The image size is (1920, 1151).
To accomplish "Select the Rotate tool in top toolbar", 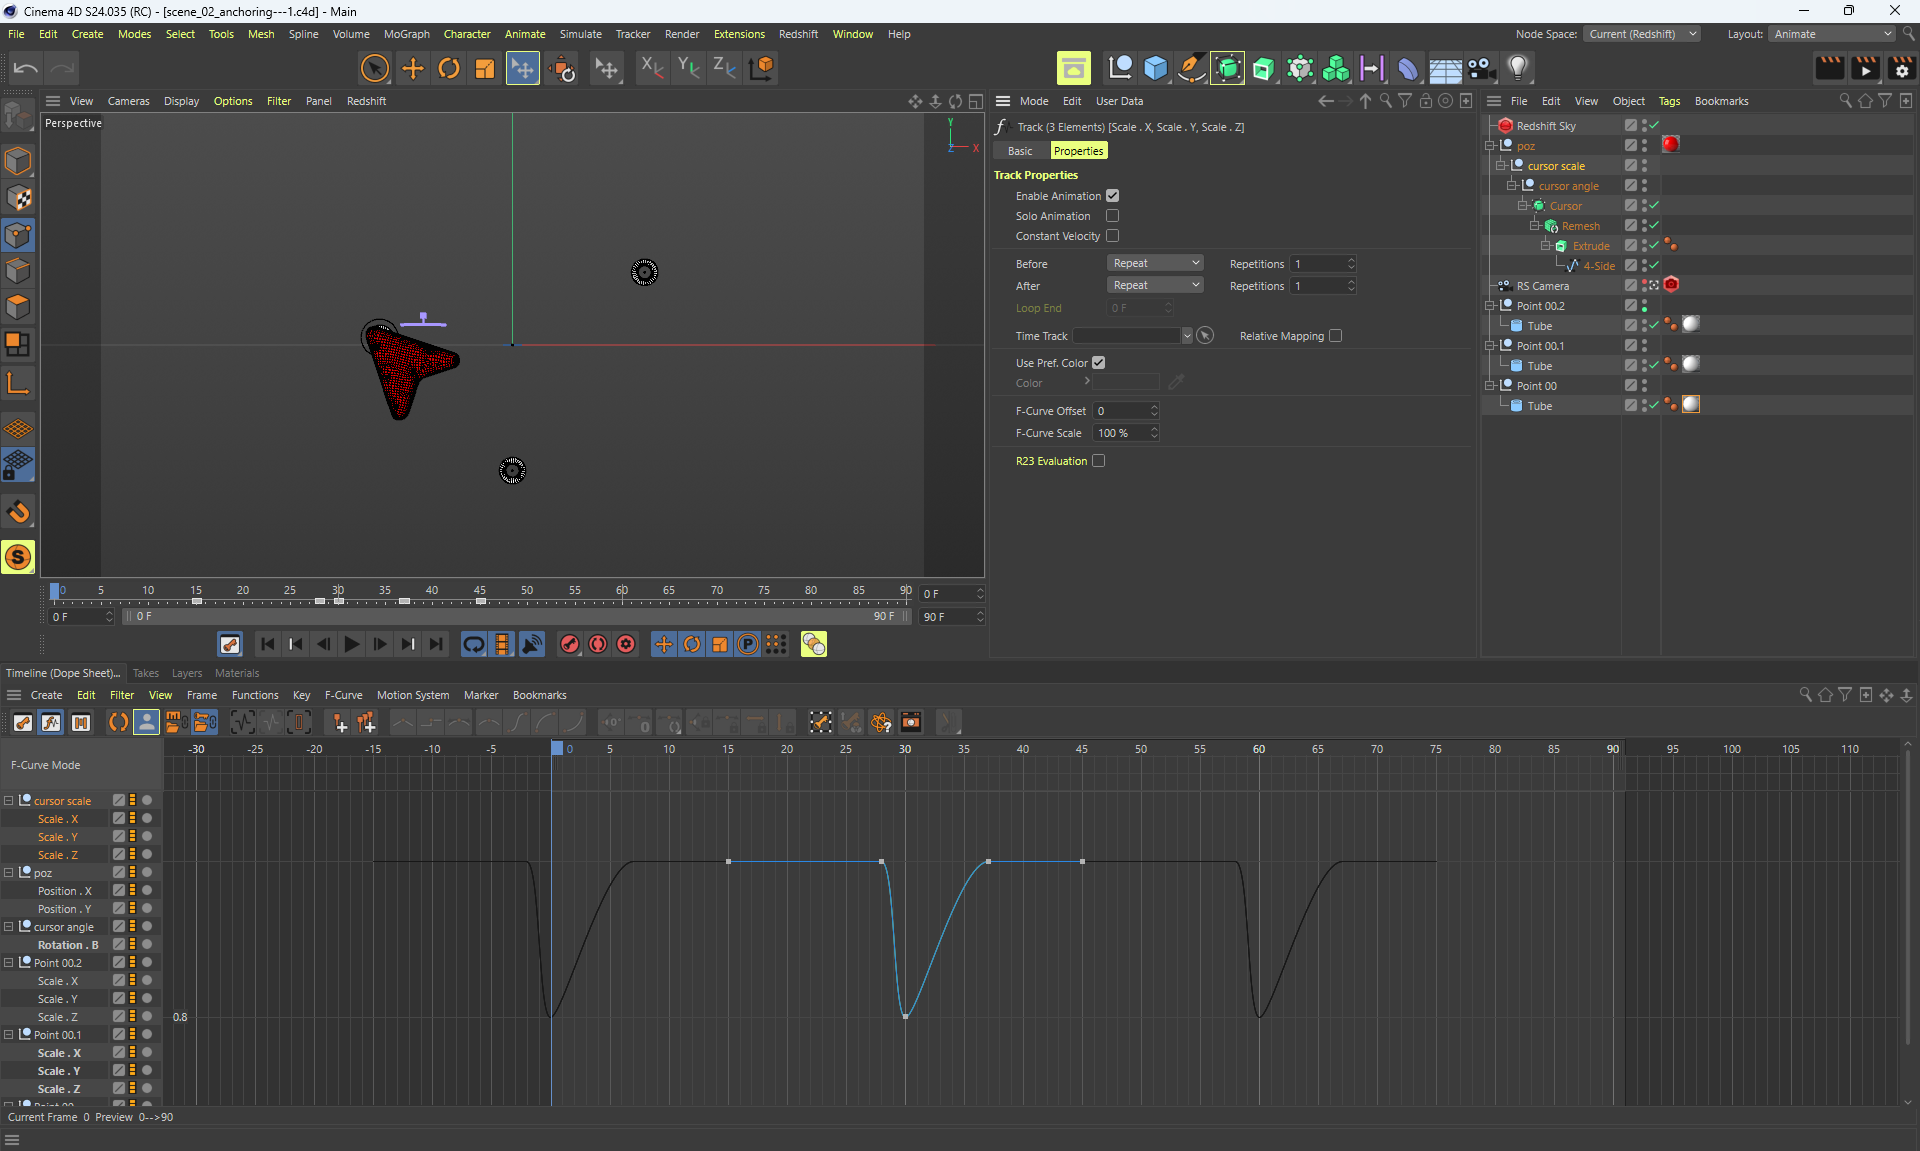I will [x=449, y=68].
